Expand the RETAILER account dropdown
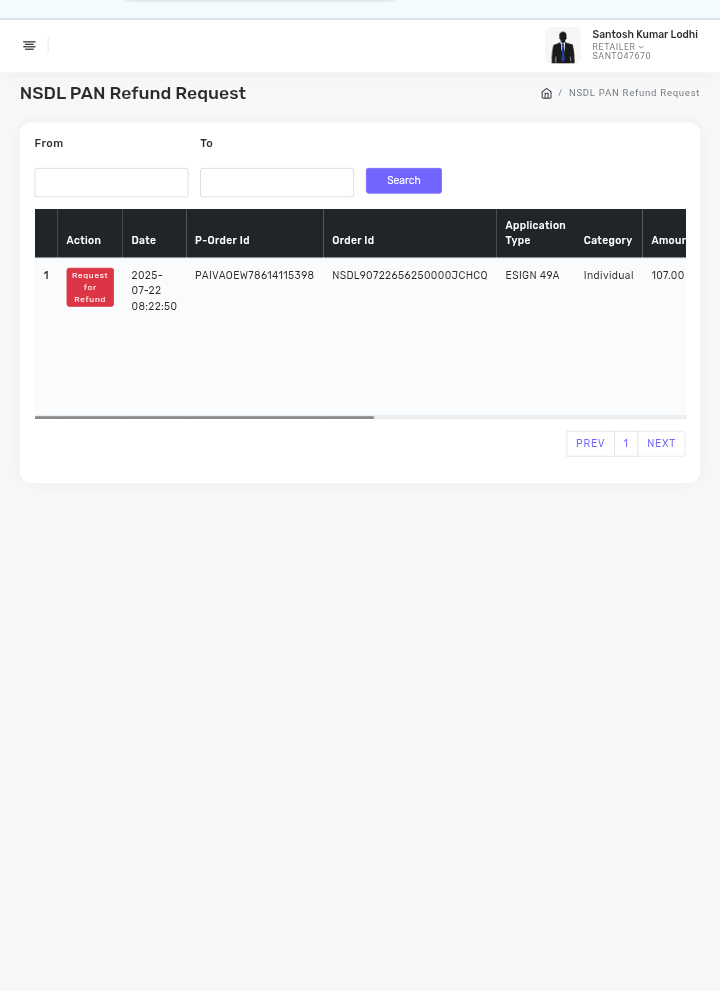720x991 pixels. (x=618, y=47)
